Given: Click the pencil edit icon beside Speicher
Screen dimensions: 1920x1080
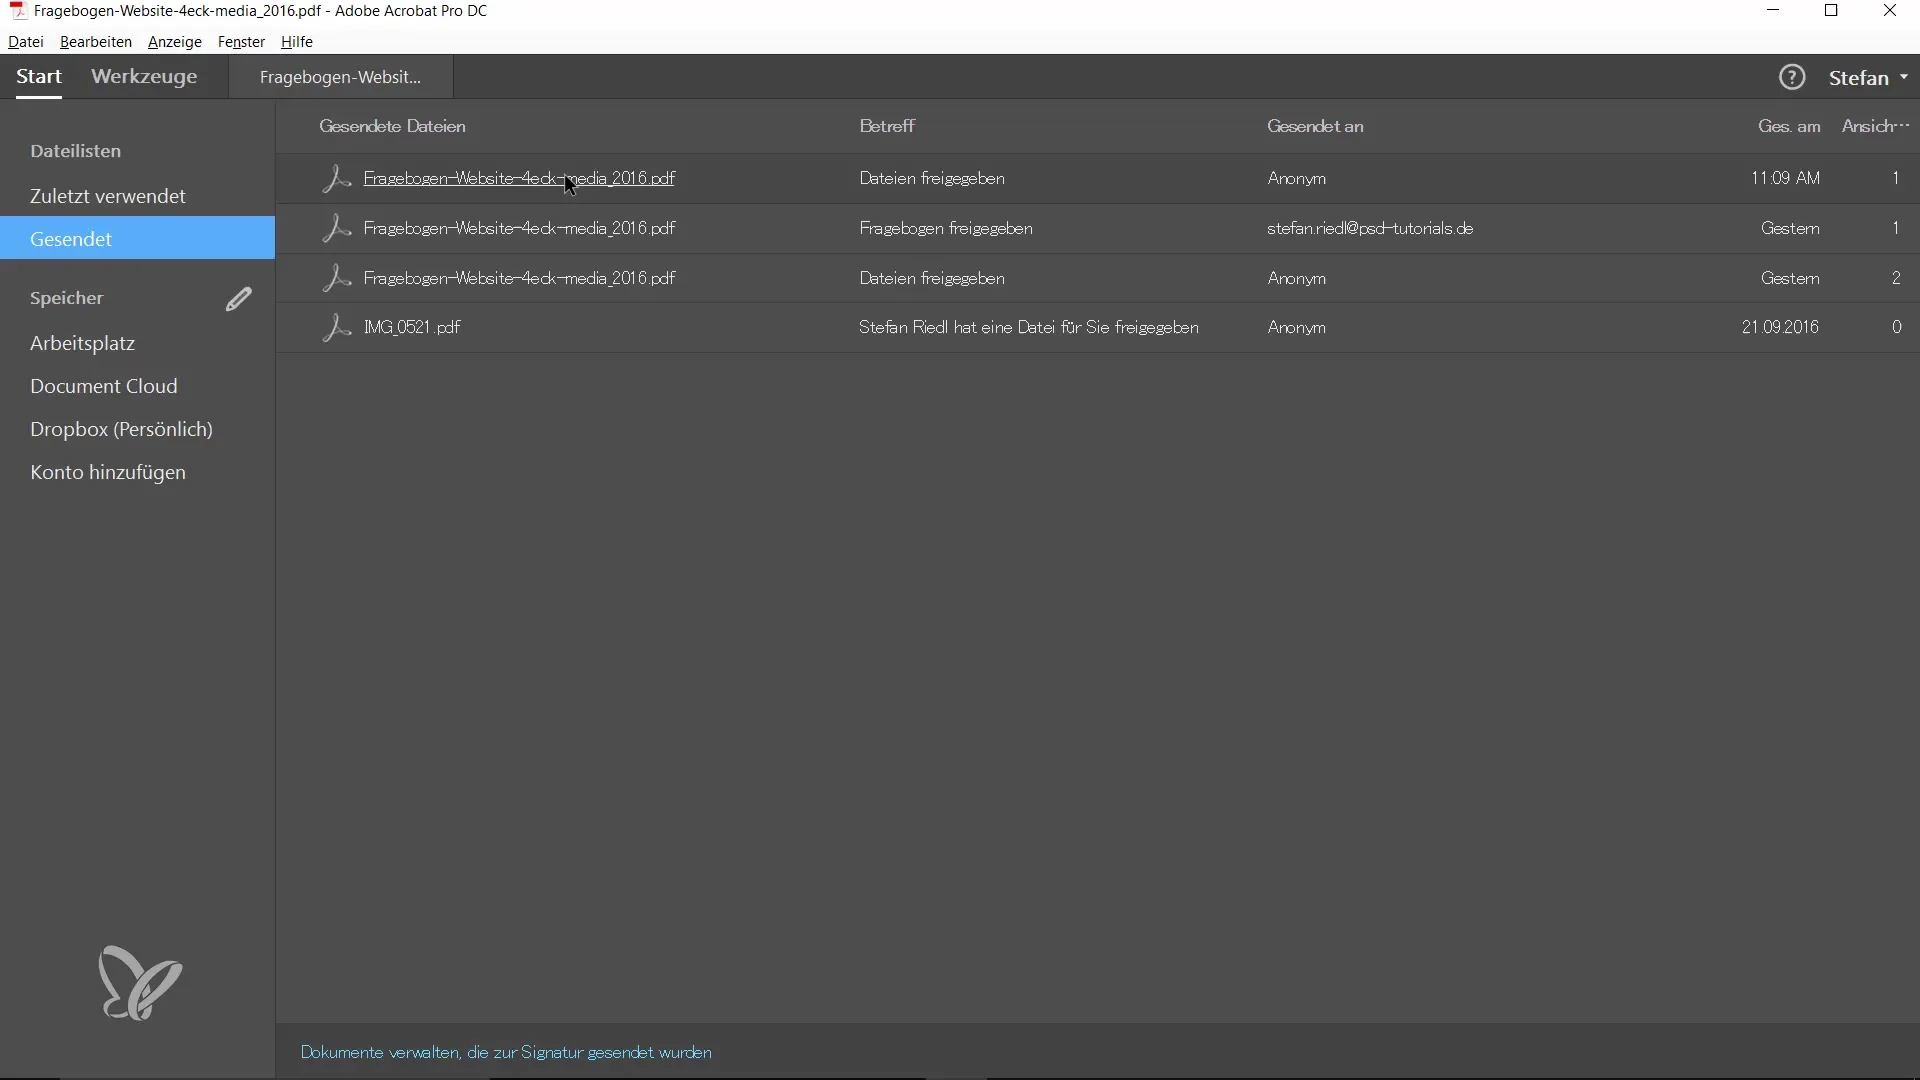Looking at the screenshot, I should [238, 299].
